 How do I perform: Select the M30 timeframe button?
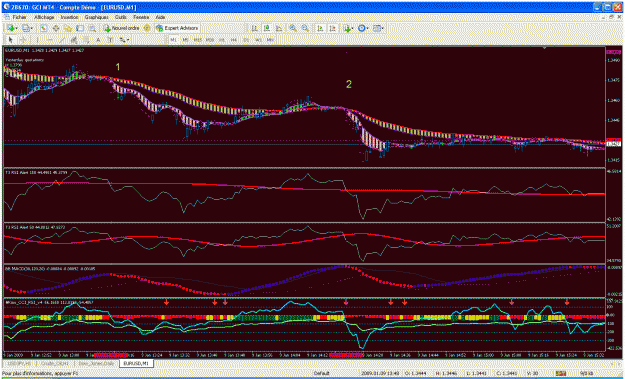coord(210,40)
